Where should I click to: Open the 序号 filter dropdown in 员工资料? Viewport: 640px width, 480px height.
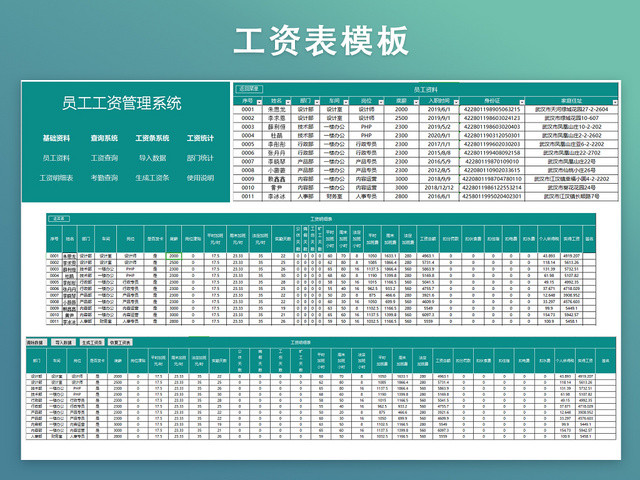coord(259,102)
